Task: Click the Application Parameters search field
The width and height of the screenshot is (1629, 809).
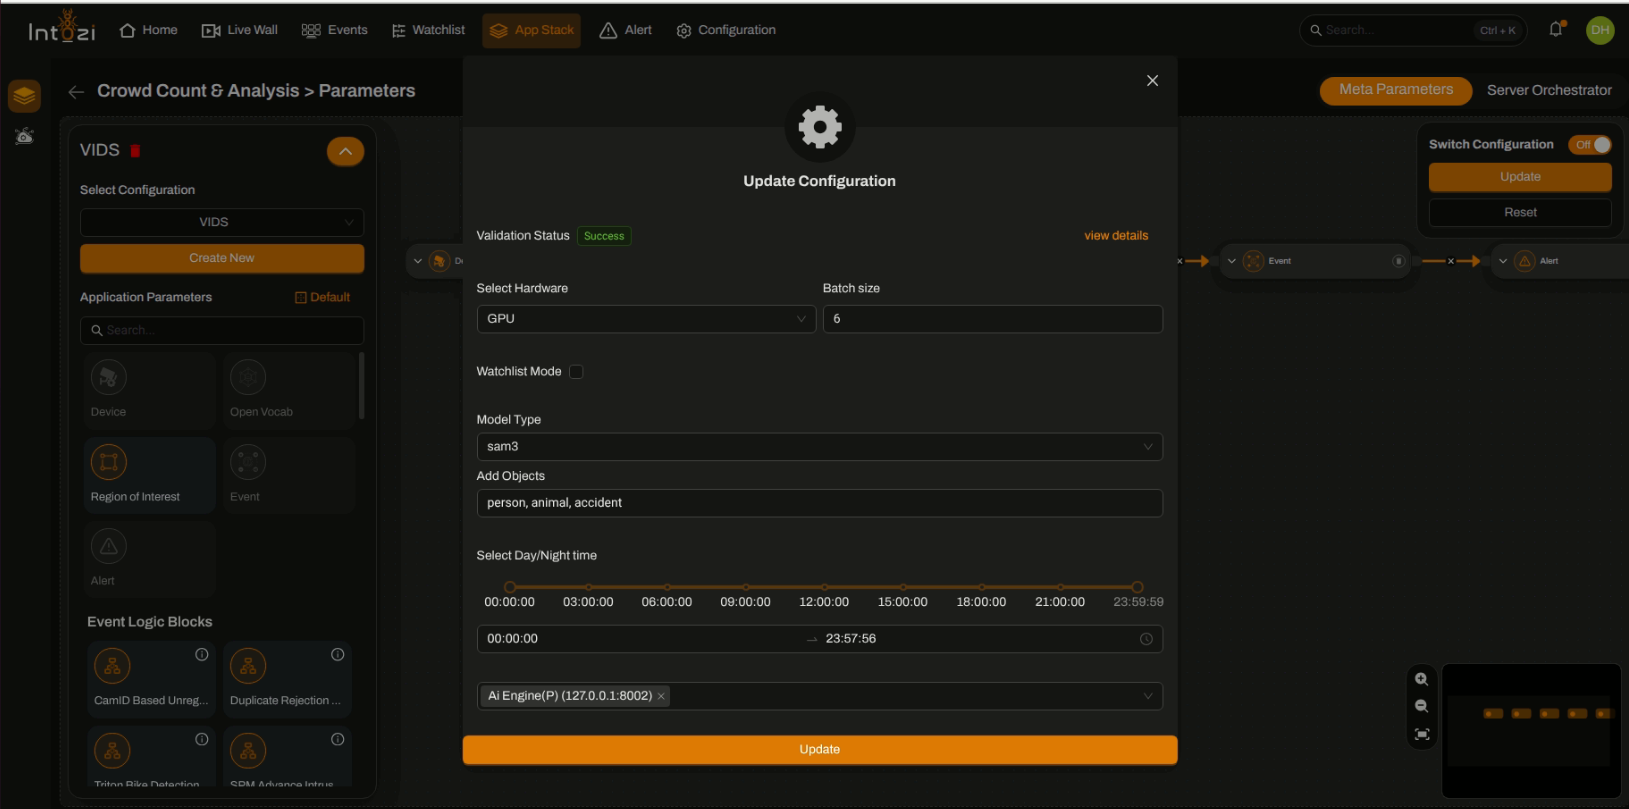Action: (x=222, y=330)
